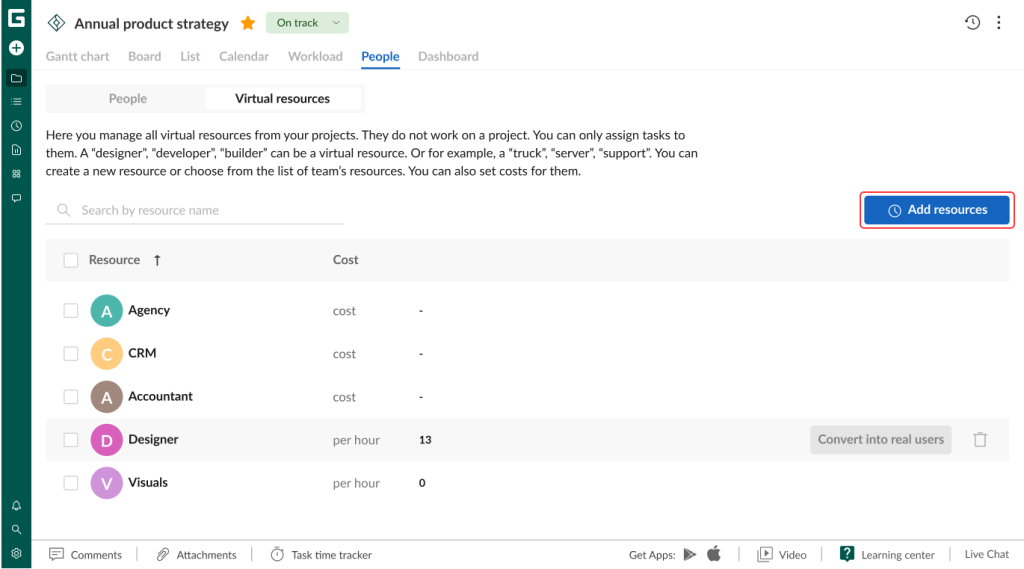1024x569 pixels.
Task: Click the Accountant avatar icon
Action: coord(106,397)
